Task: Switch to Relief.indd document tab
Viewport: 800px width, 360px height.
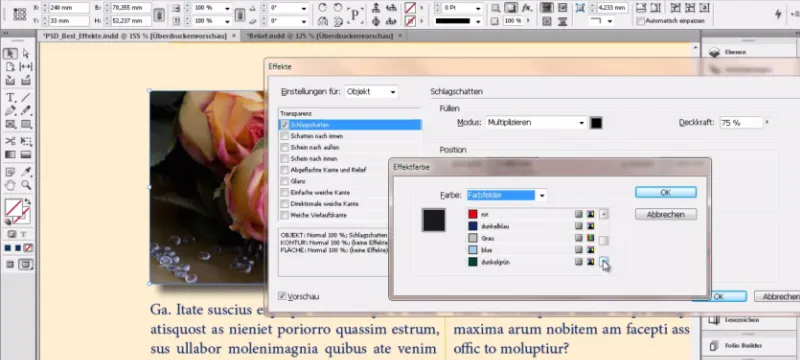Action: click(320, 36)
